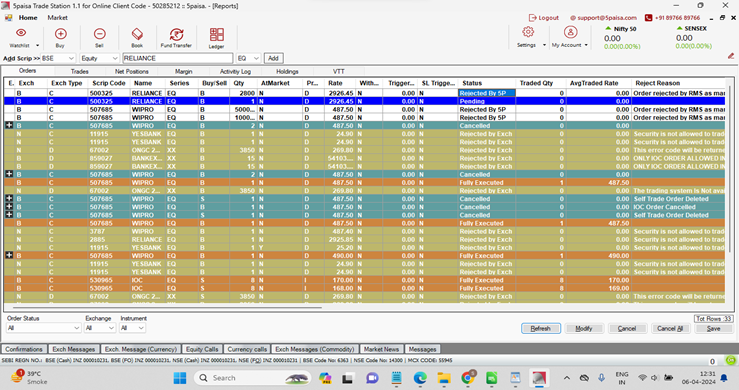Open Microsoft Edge from taskbar
This screenshot has height=390, width=739.
(x=420, y=378)
